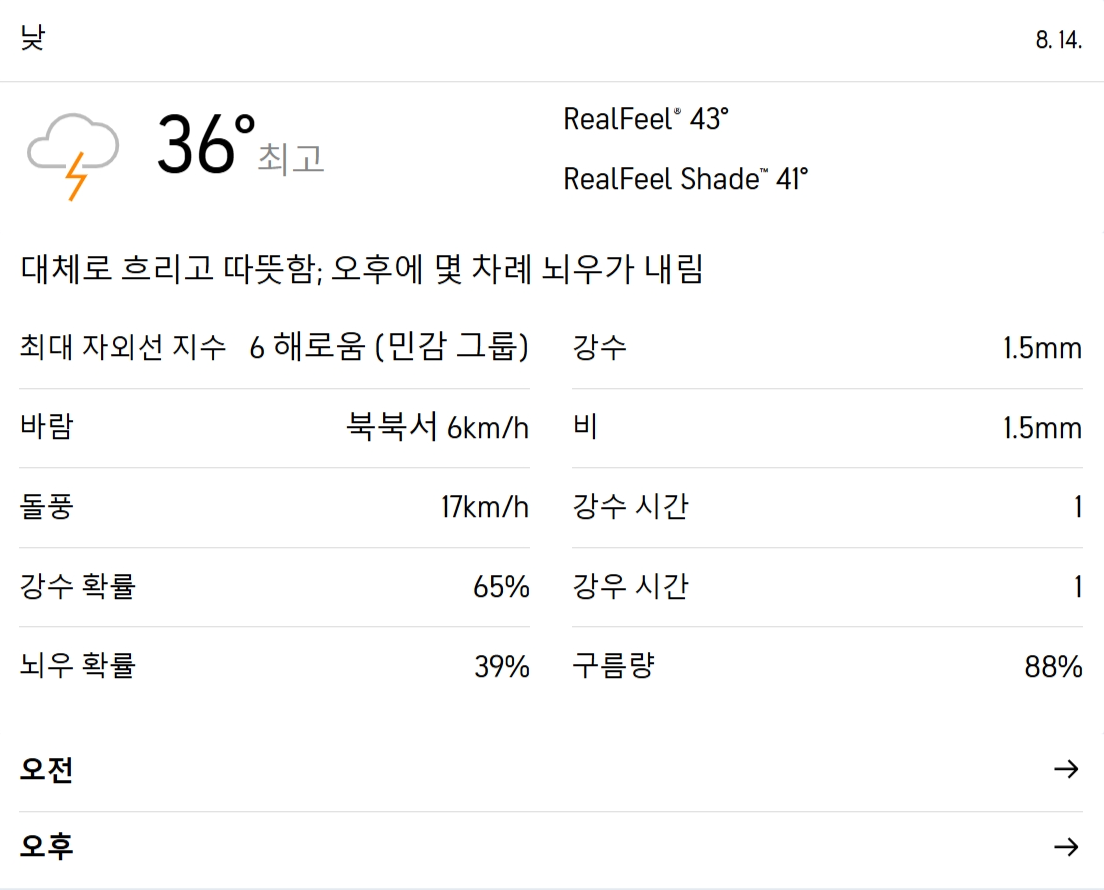1104x890 pixels.
Task: Click the thunderstorm cloud weather icon
Action: (x=72, y=153)
